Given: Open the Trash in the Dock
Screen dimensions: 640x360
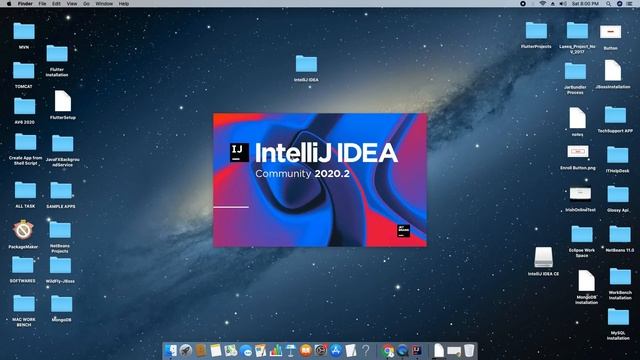Looking at the screenshot, I should click(469, 351).
